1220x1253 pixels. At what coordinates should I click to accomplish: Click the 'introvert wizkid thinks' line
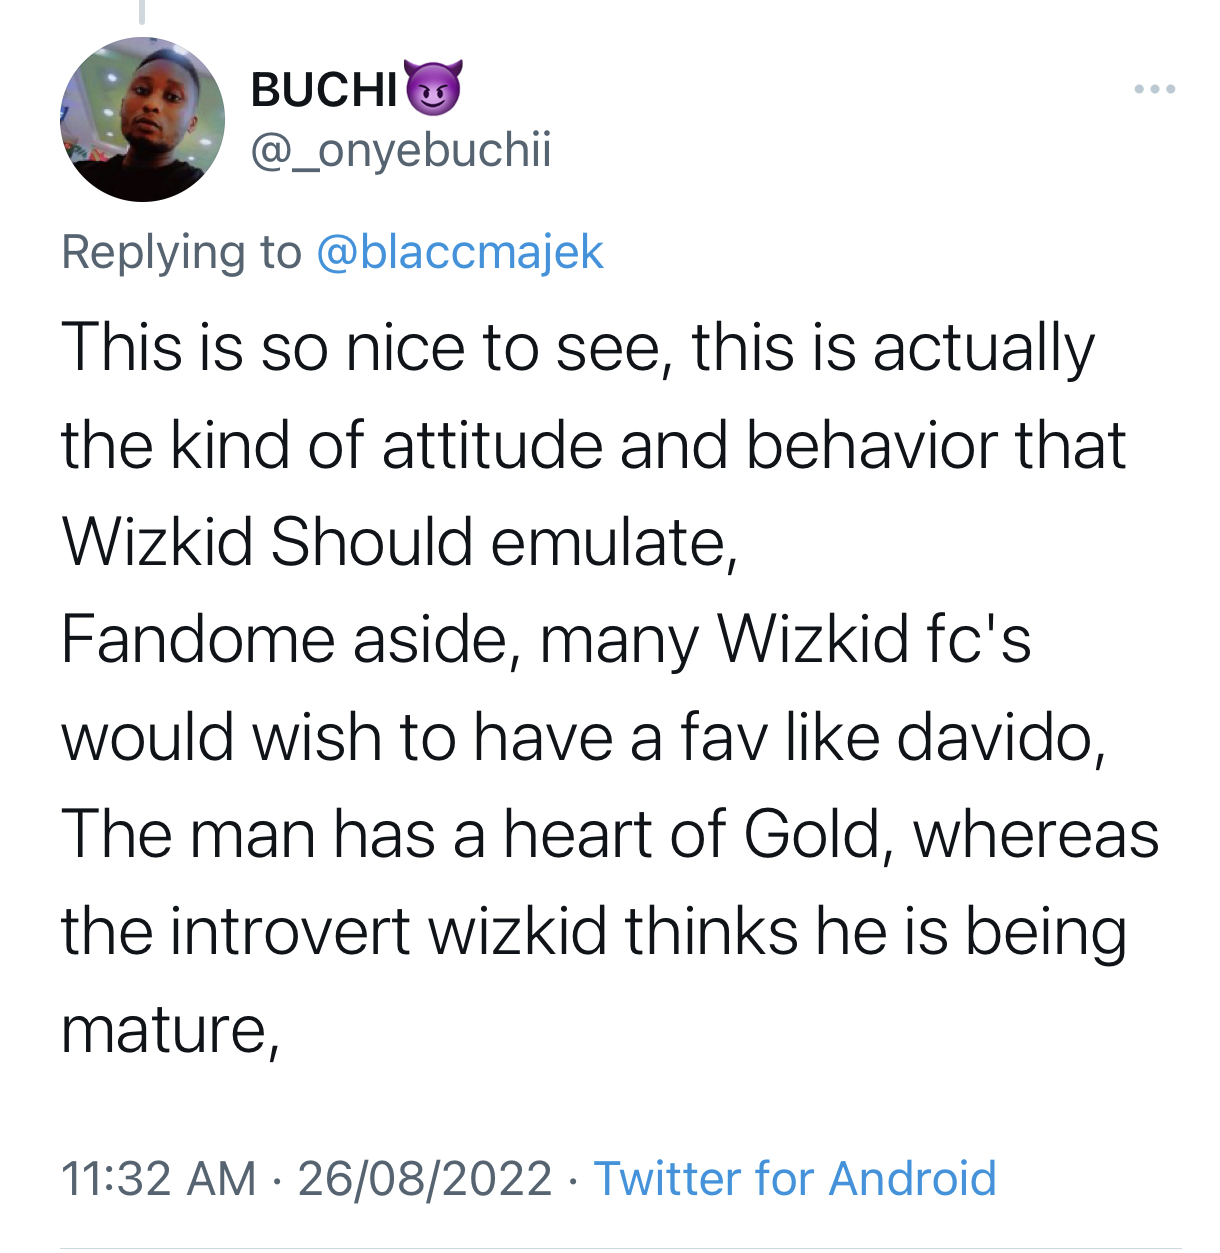pyautogui.click(x=594, y=933)
